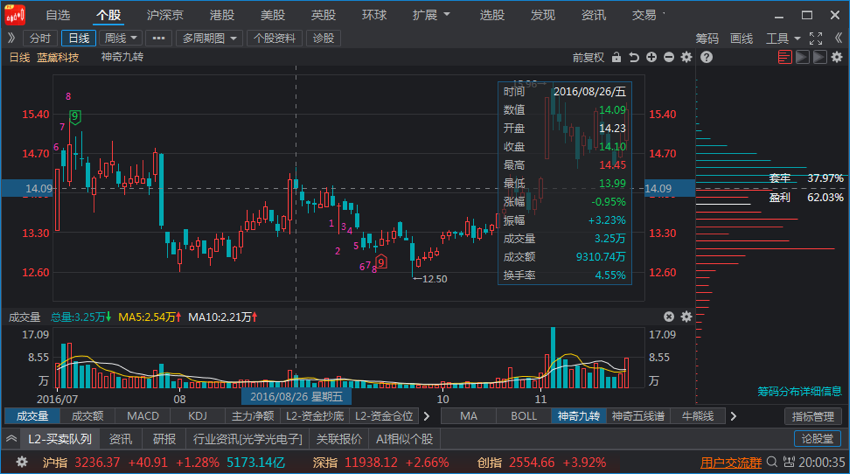Viewport: 850px width, 474px height.
Task: Open chip panel settings gear
Action: coord(837,57)
